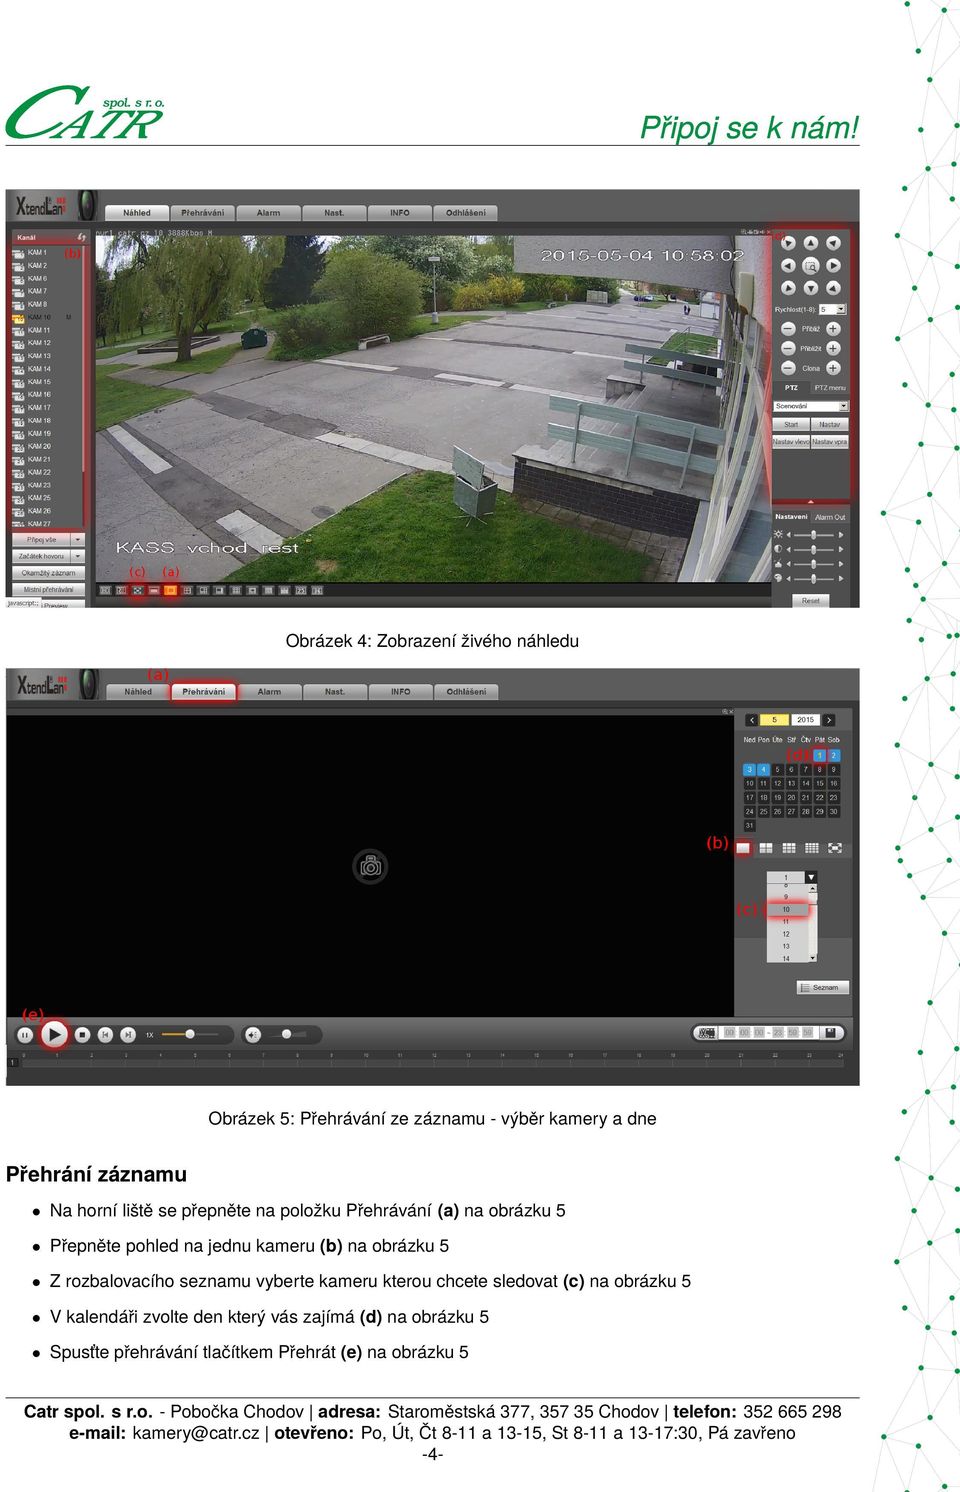960x1492 pixels.
Task: Step to next frame in playback controls
Action: 128,1034
